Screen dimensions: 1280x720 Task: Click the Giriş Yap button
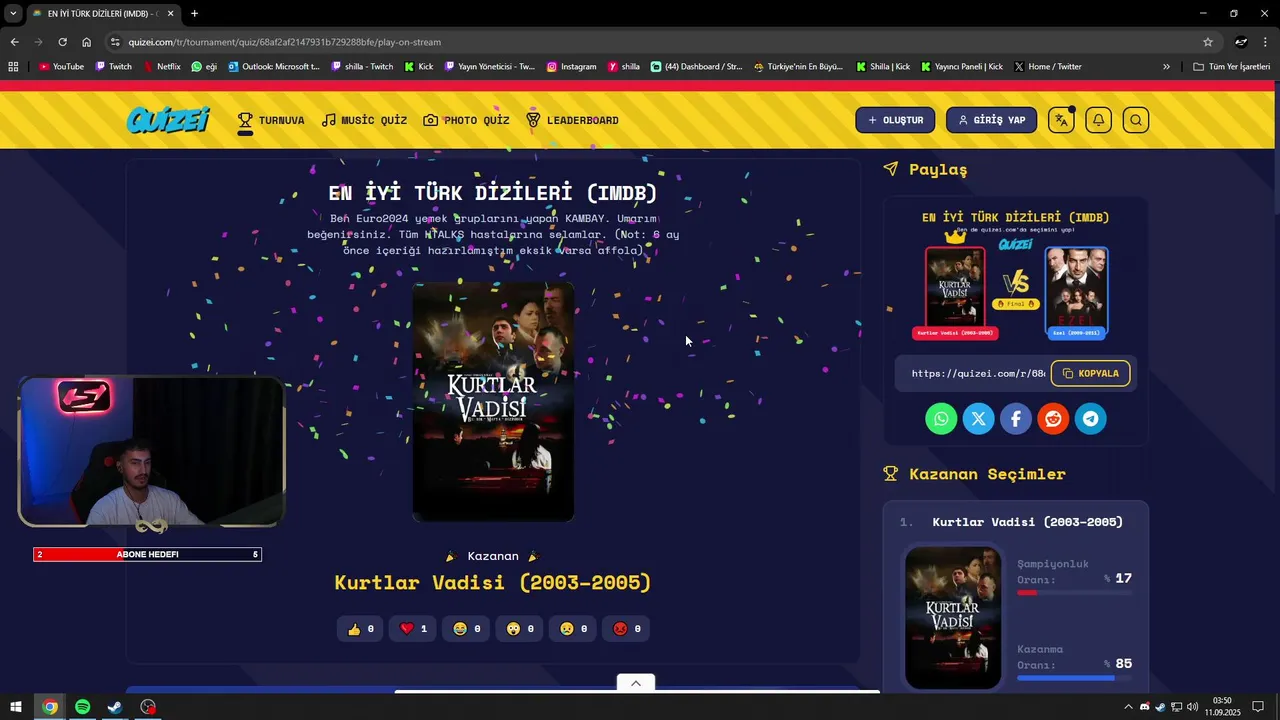tap(991, 120)
